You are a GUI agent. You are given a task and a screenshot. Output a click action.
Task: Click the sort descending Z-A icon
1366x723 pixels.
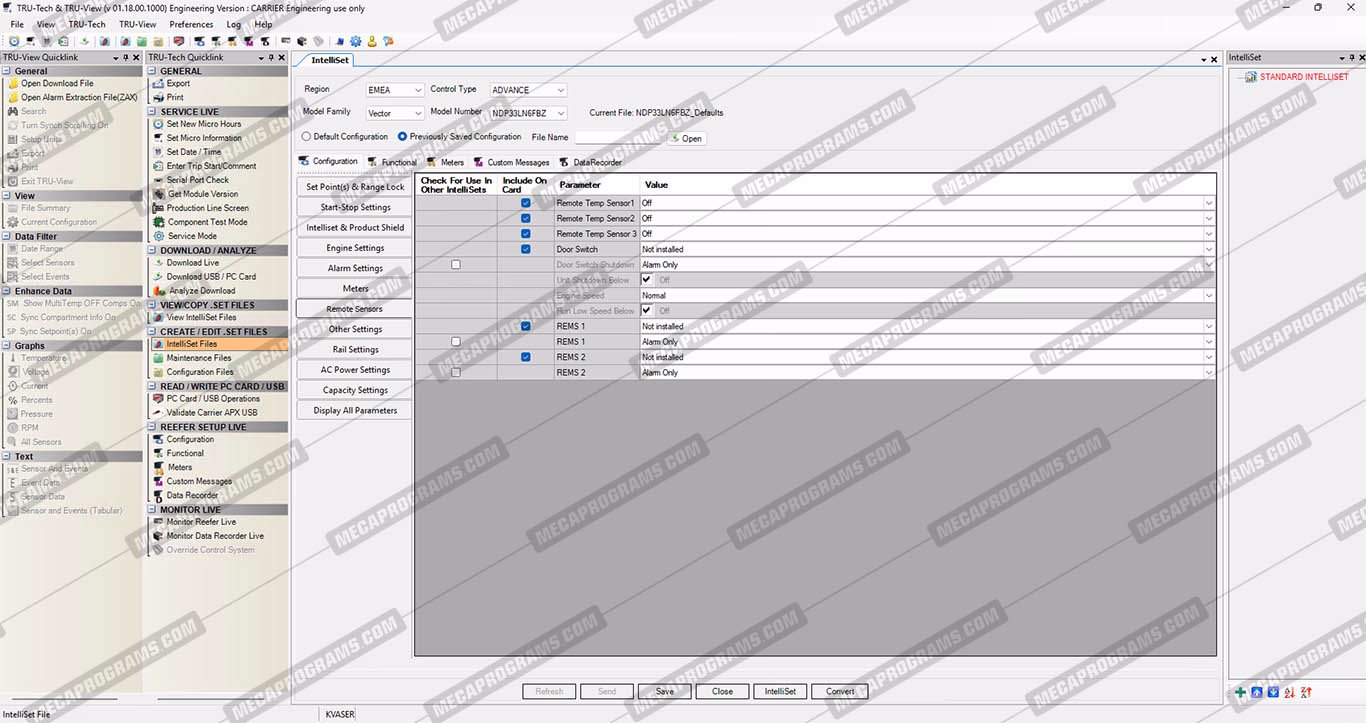point(1306,692)
